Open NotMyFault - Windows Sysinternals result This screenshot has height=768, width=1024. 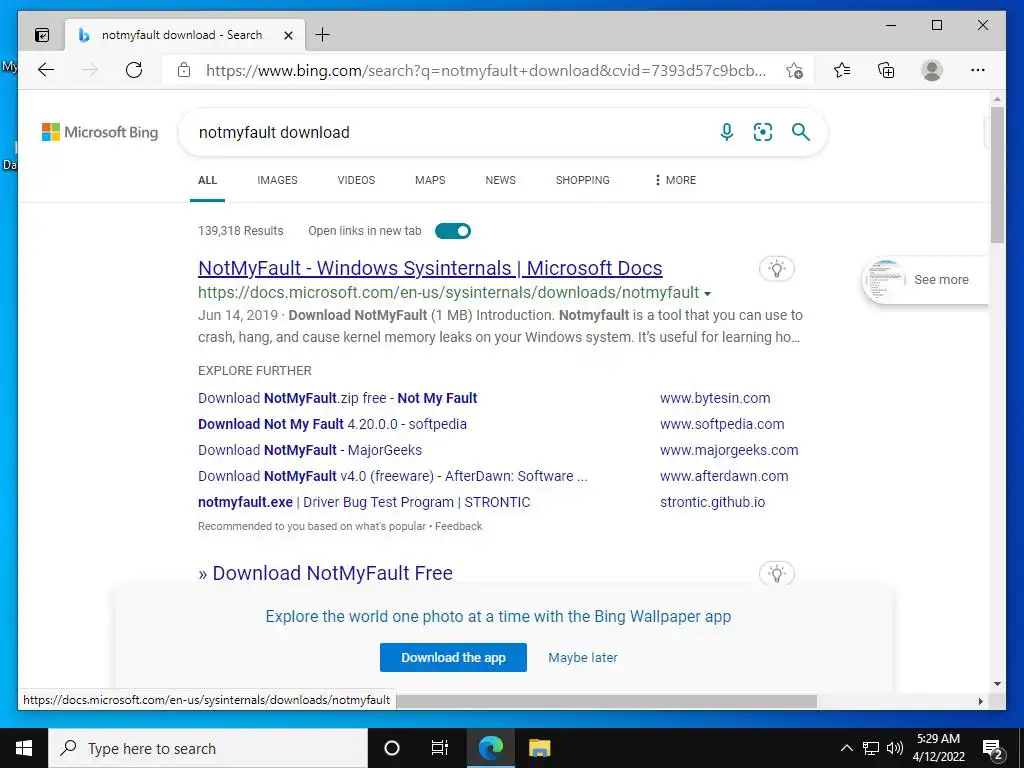tap(430, 268)
